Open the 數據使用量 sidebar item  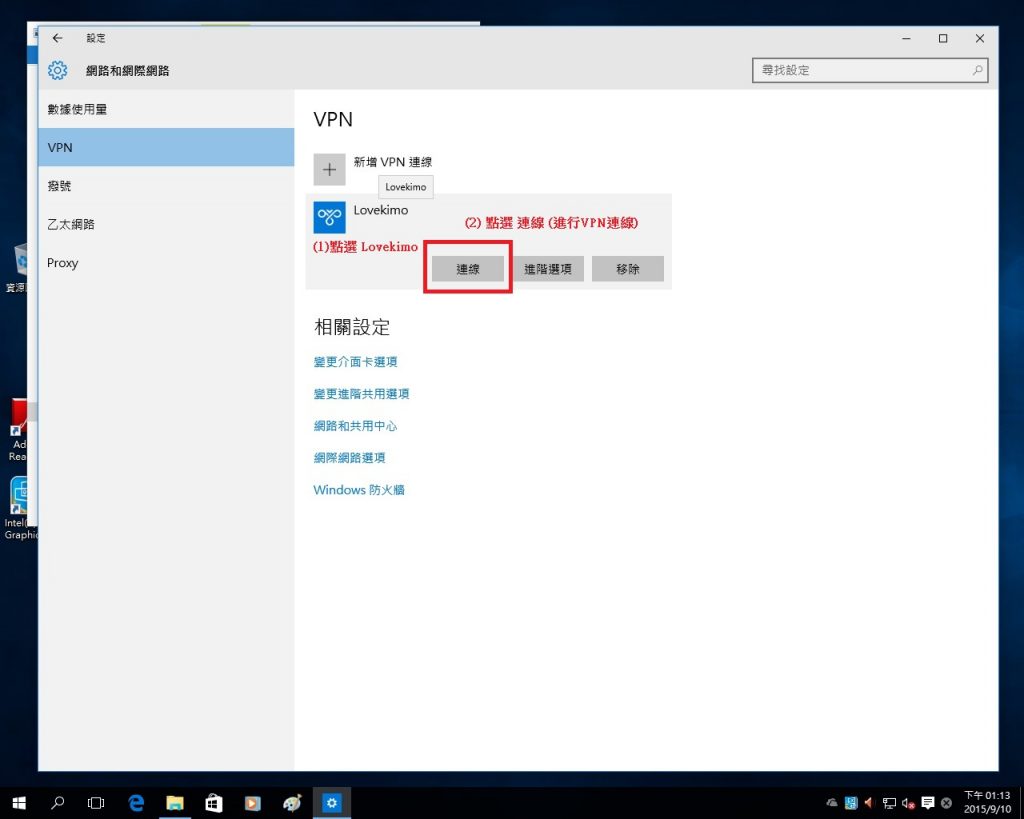coord(79,109)
